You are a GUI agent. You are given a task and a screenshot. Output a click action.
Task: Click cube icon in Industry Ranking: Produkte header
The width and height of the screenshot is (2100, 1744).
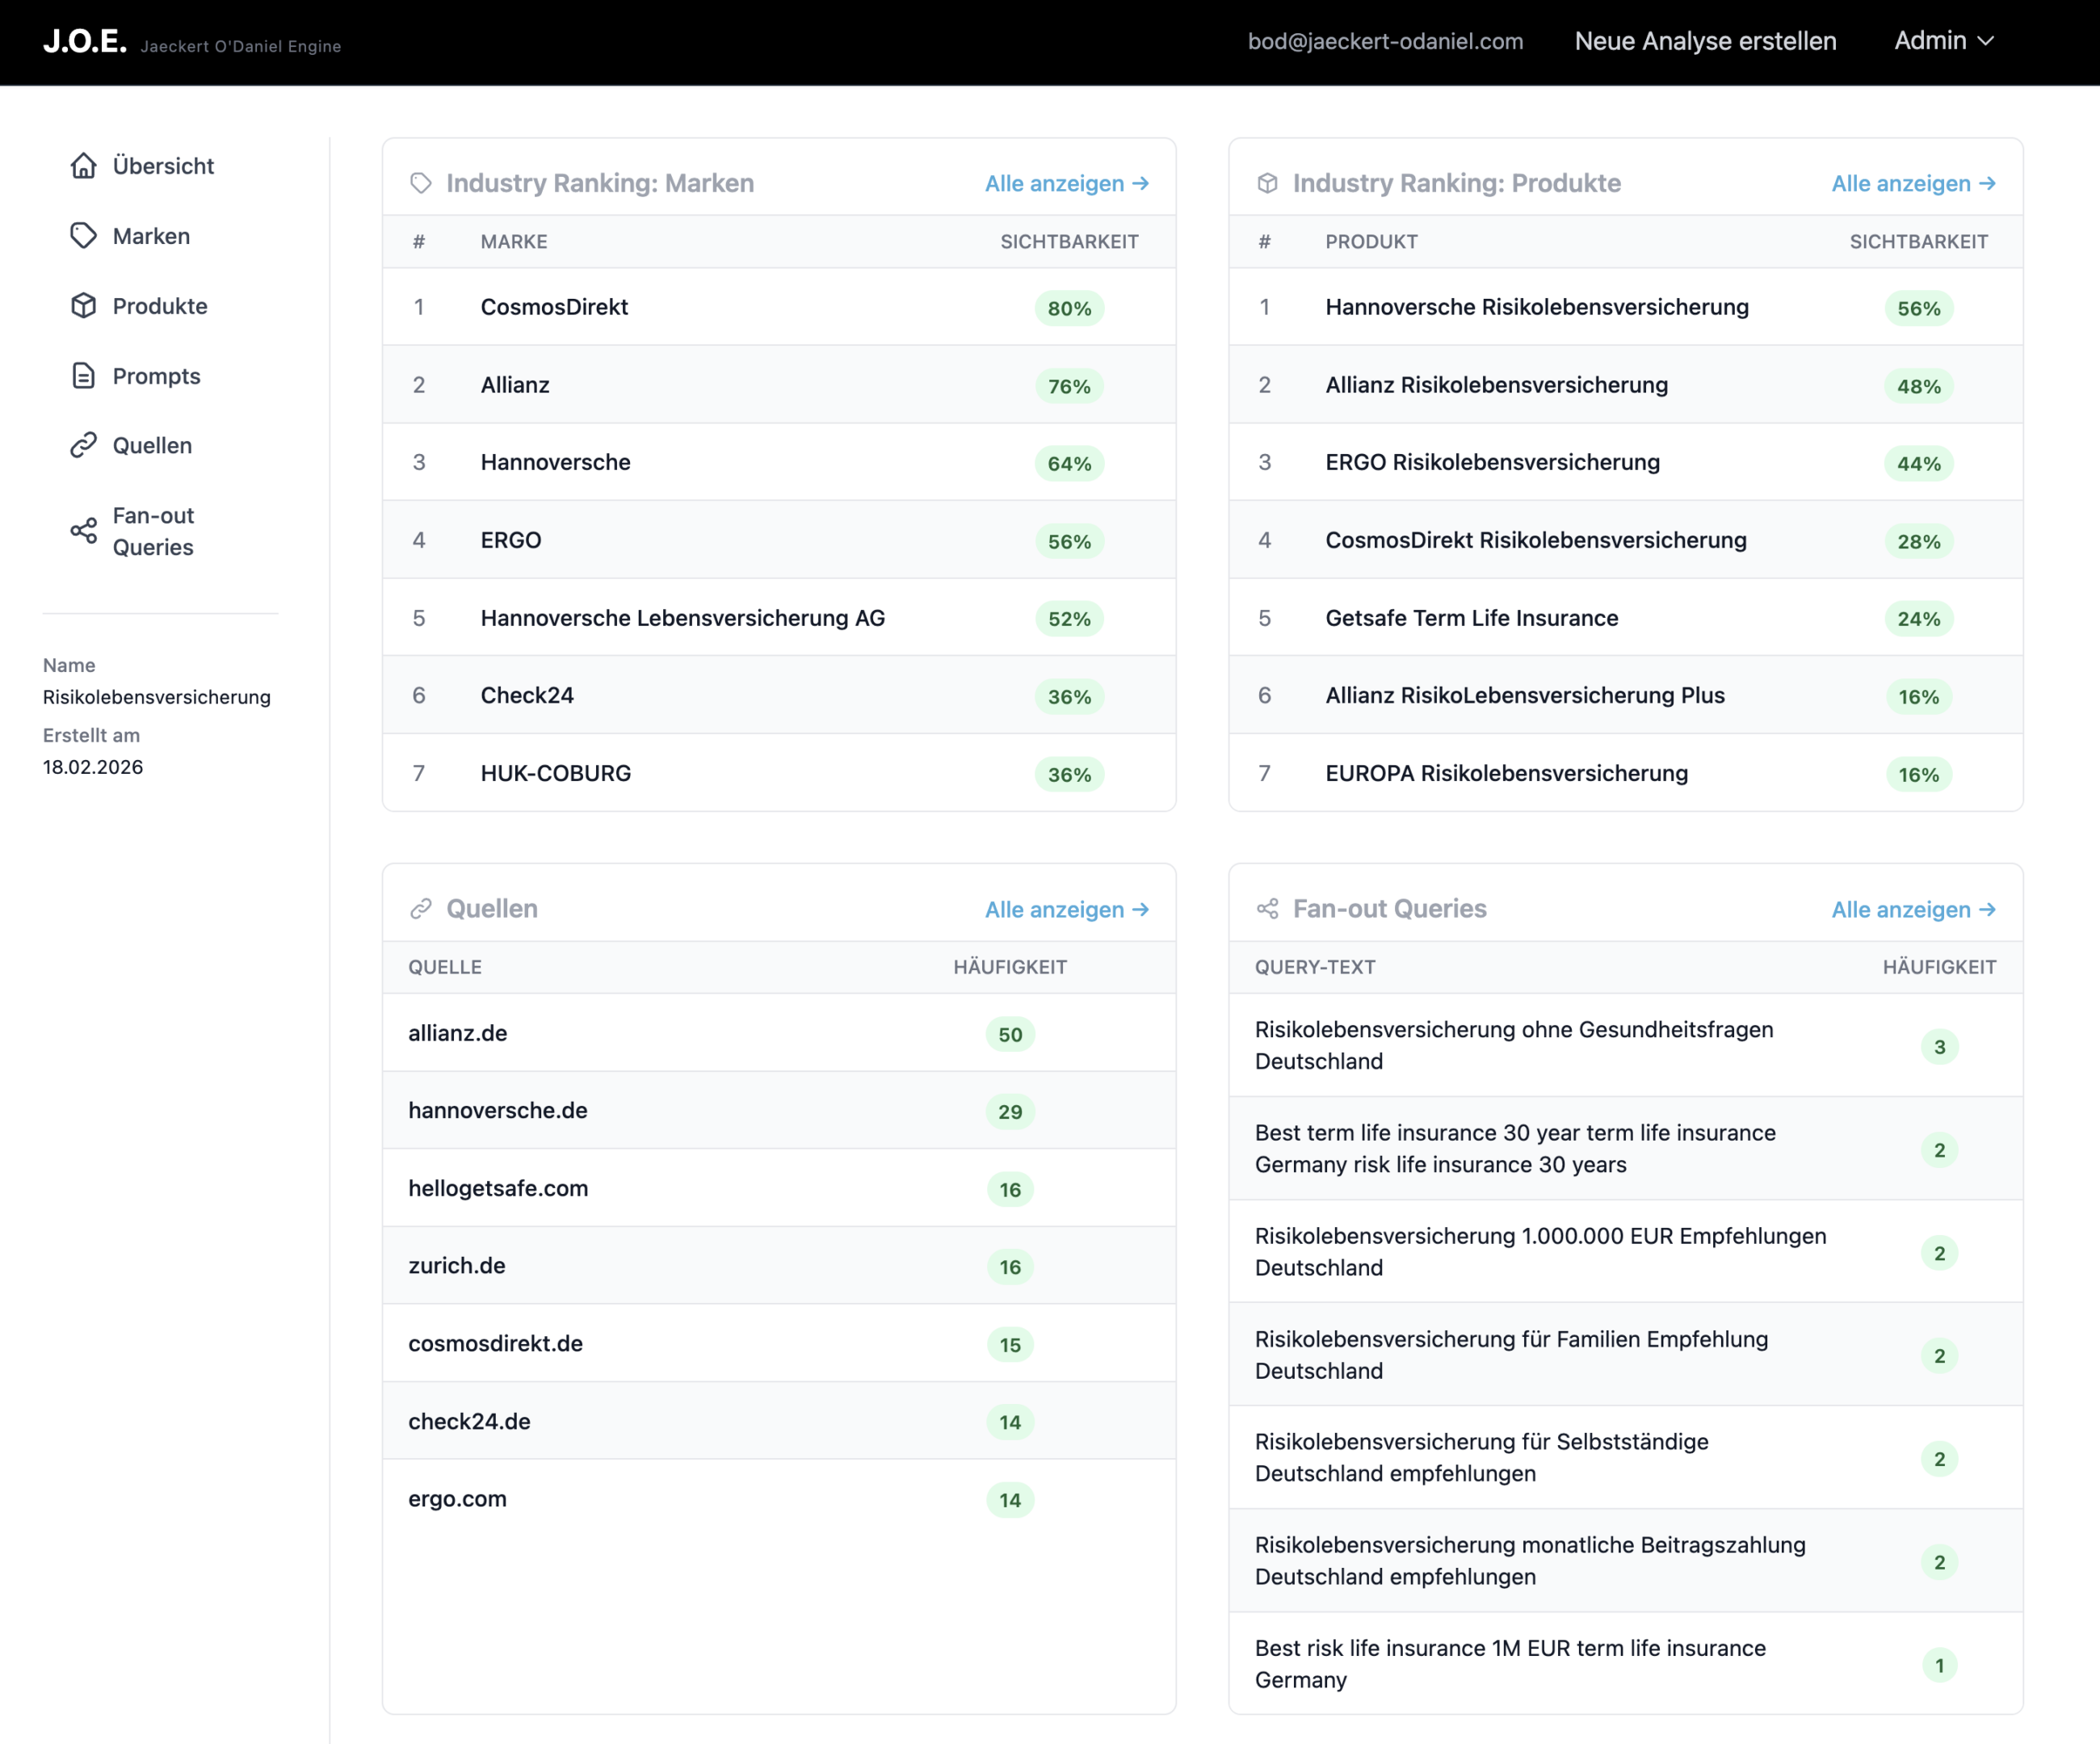click(x=1267, y=183)
